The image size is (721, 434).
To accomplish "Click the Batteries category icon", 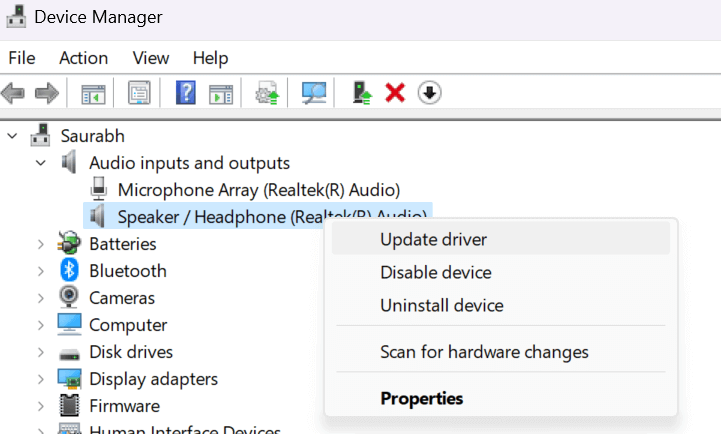I will tap(69, 243).
